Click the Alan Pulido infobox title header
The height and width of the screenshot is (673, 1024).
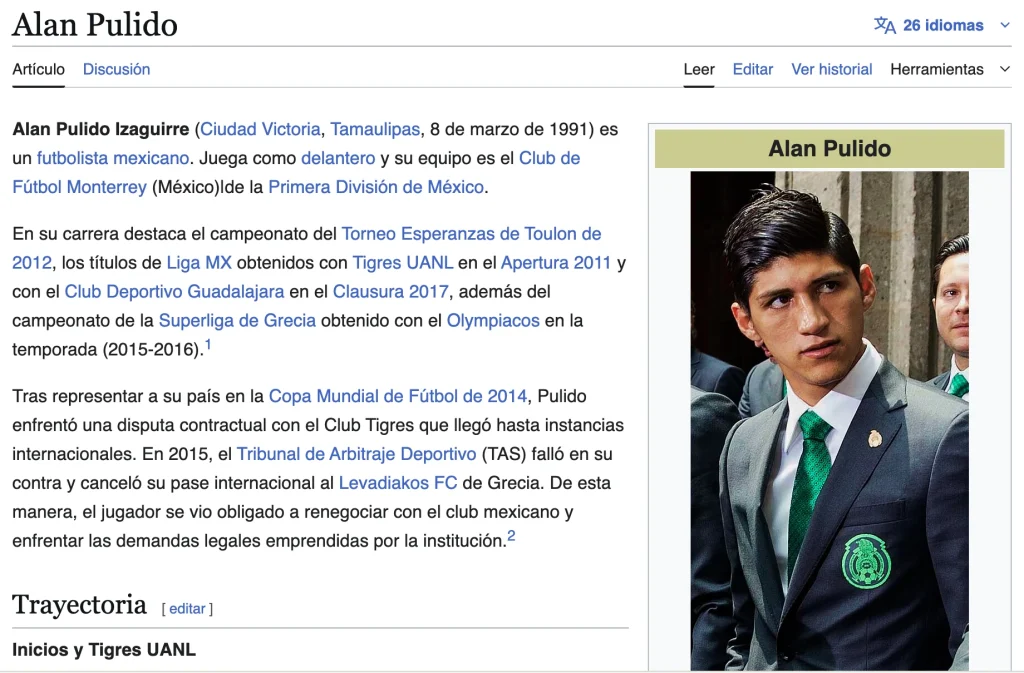click(x=829, y=149)
